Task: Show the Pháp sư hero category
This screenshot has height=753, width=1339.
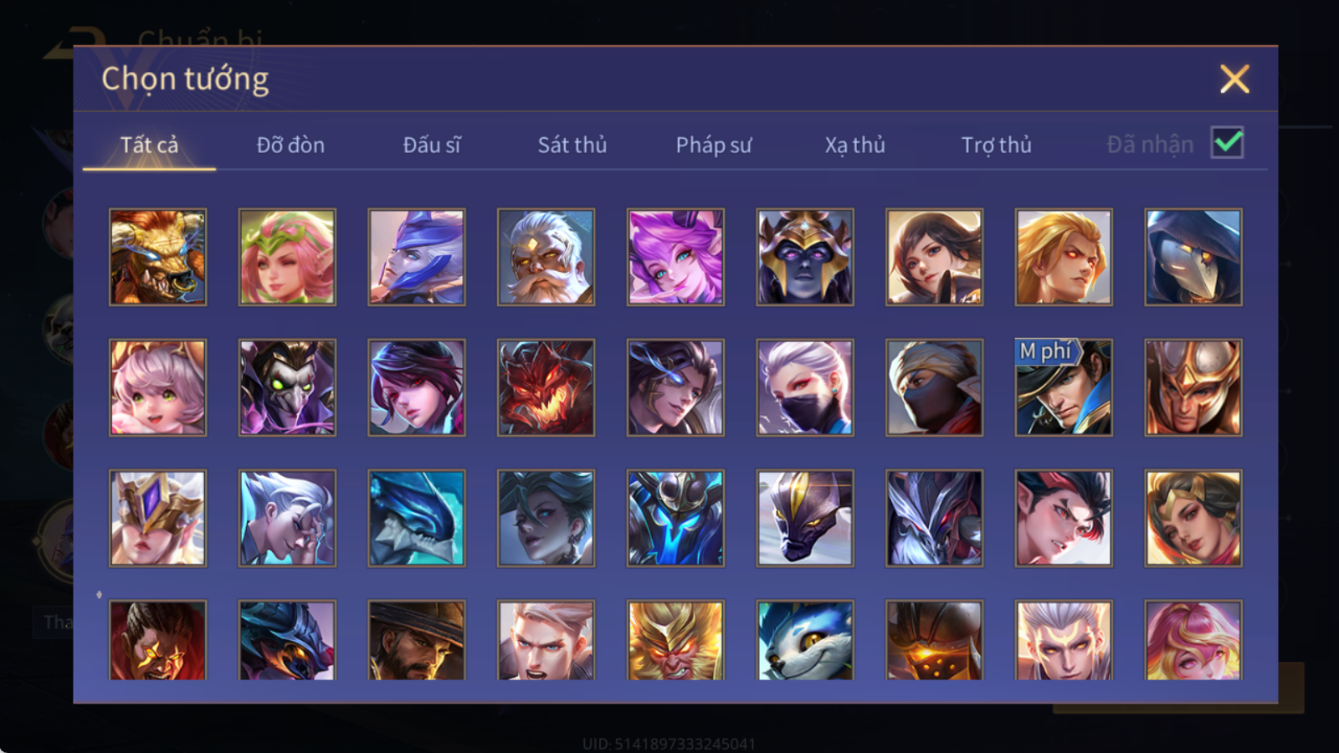Action: 713,145
